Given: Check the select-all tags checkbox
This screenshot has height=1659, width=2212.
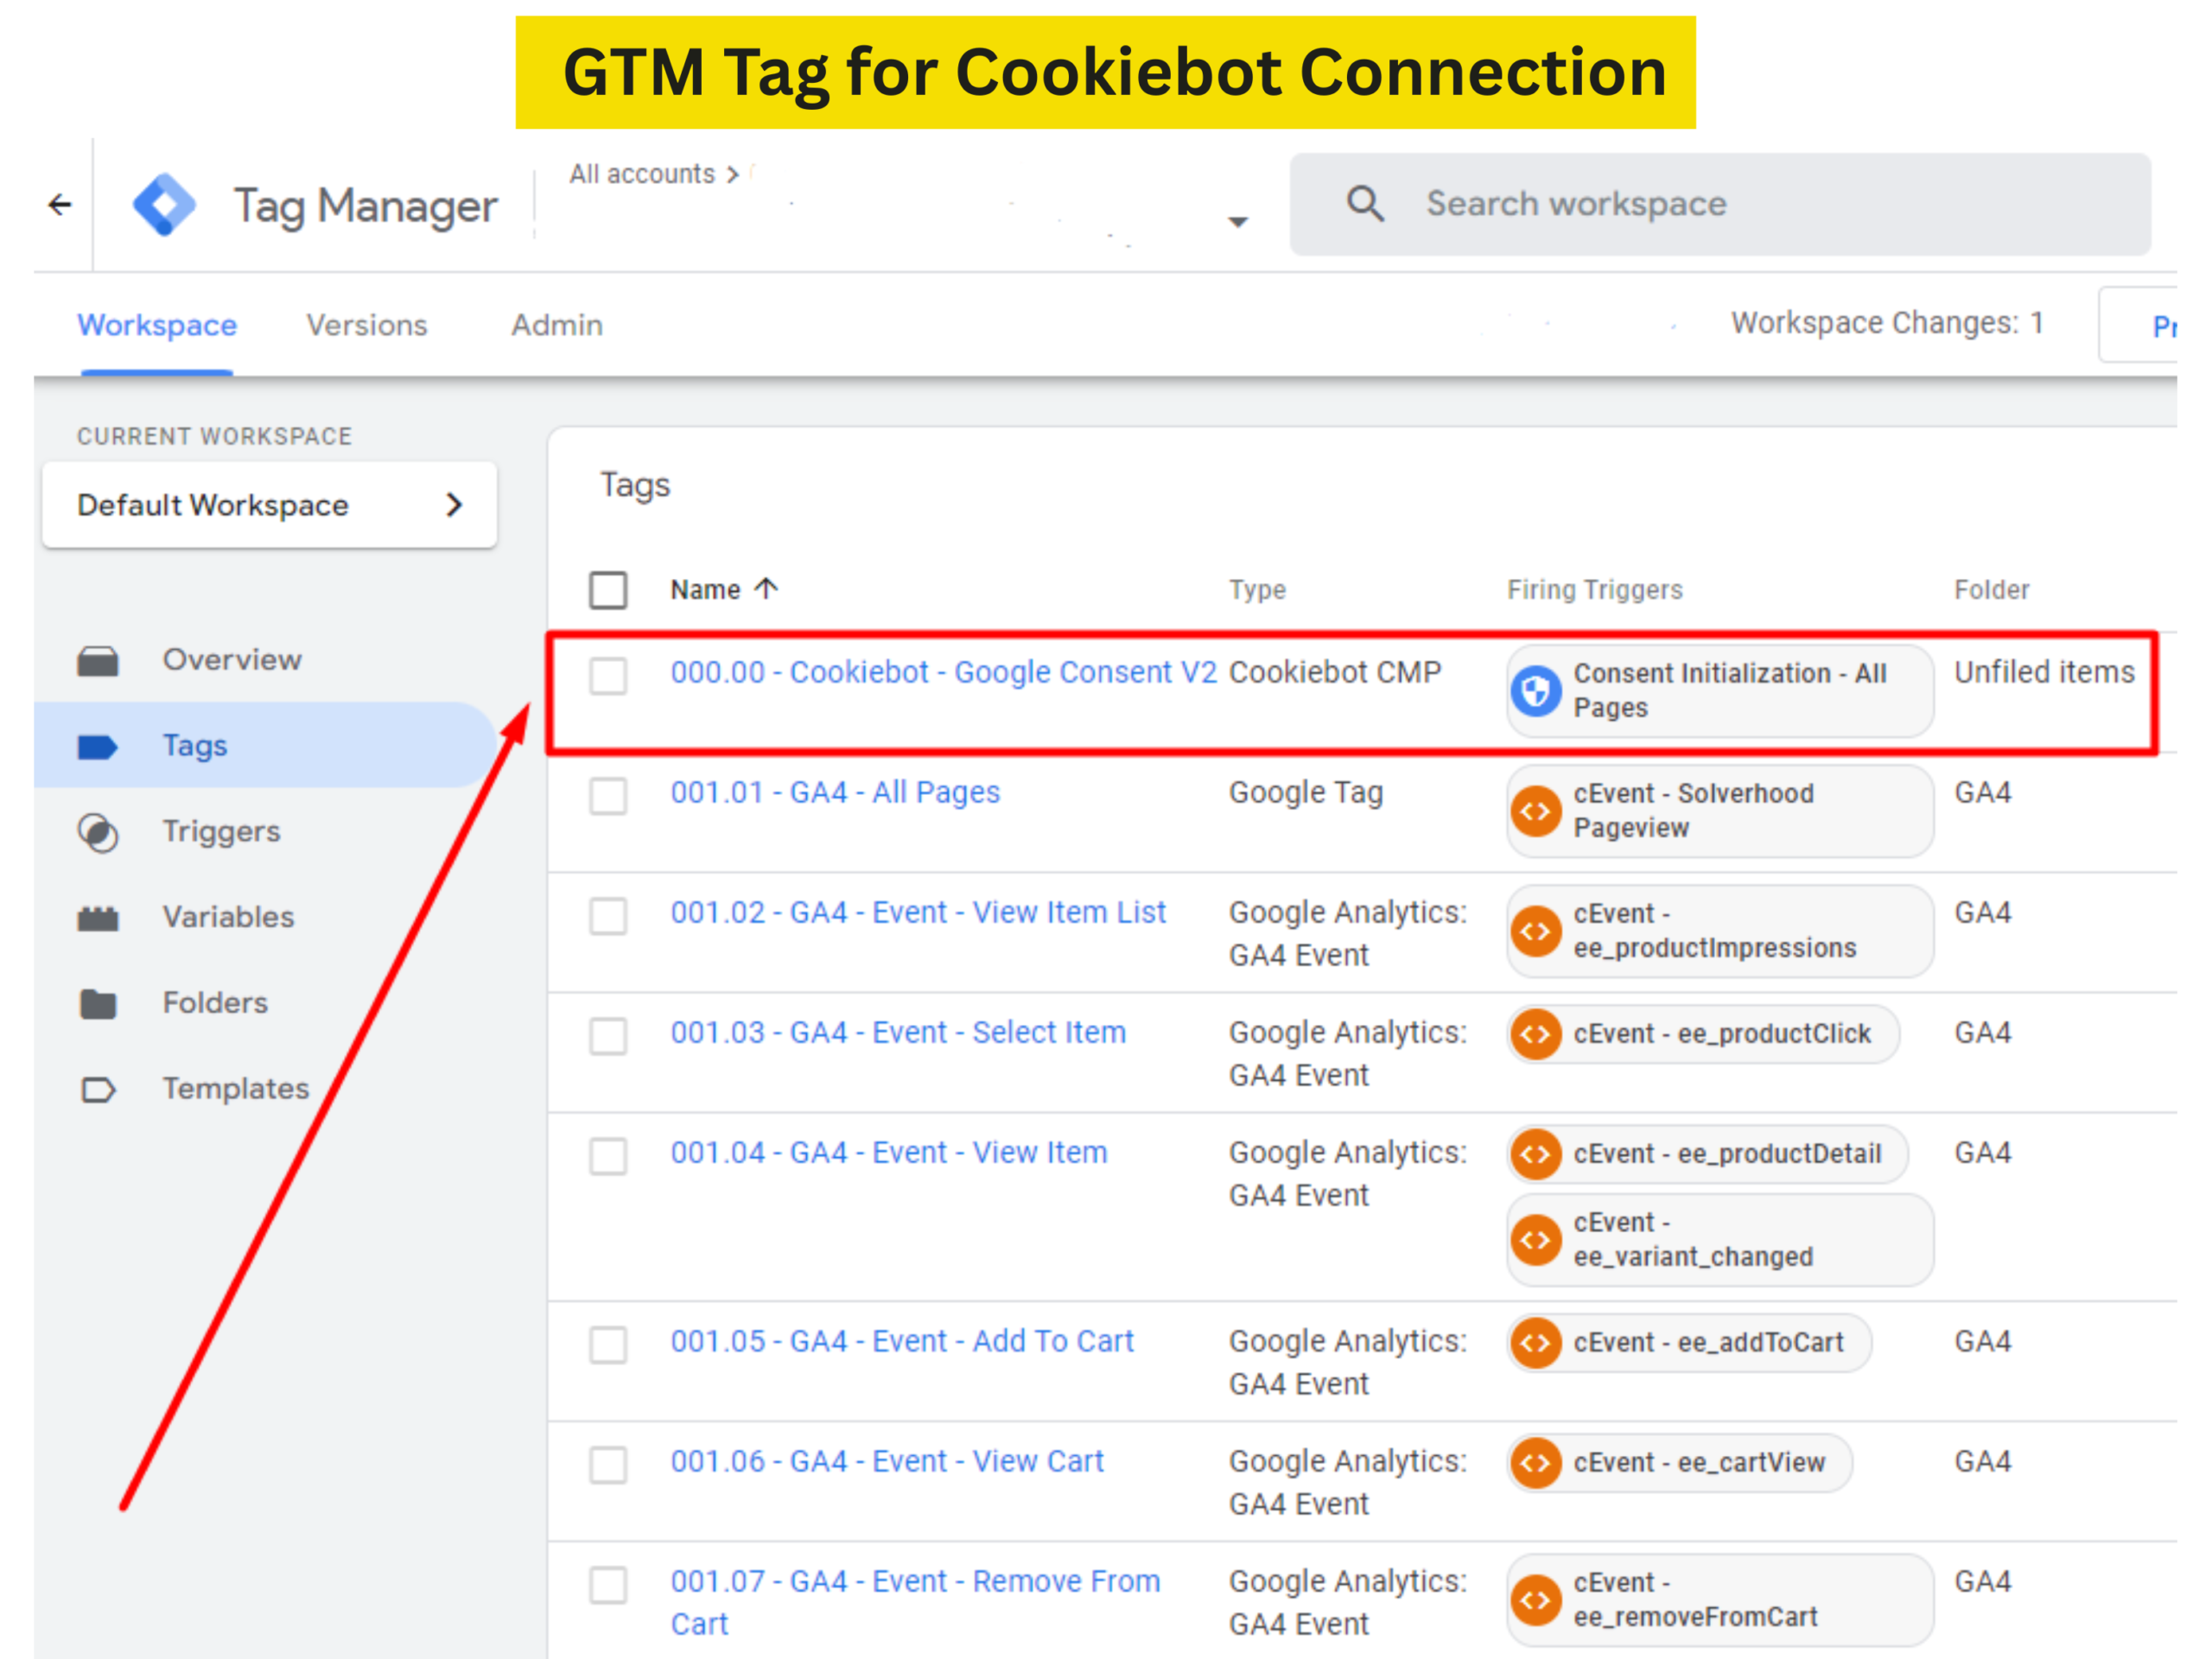Looking at the screenshot, I should [x=608, y=590].
